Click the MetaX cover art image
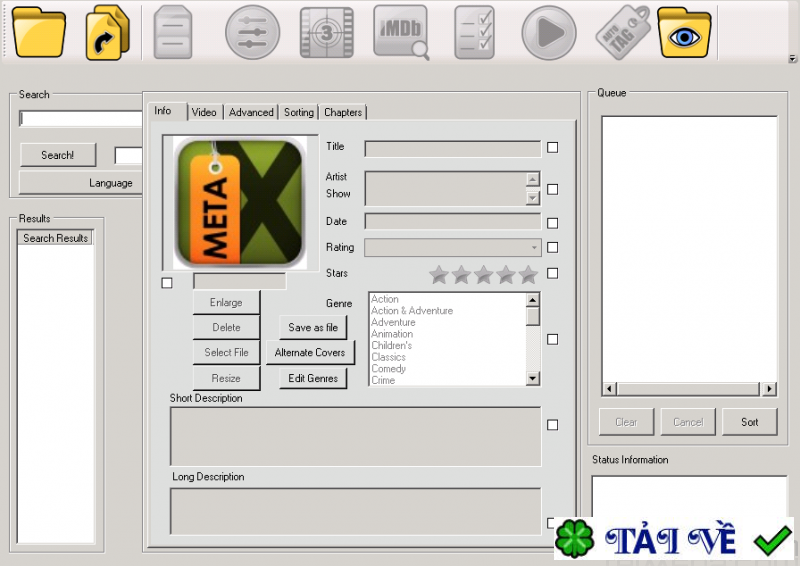The width and height of the screenshot is (800, 566). [x=240, y=203]
